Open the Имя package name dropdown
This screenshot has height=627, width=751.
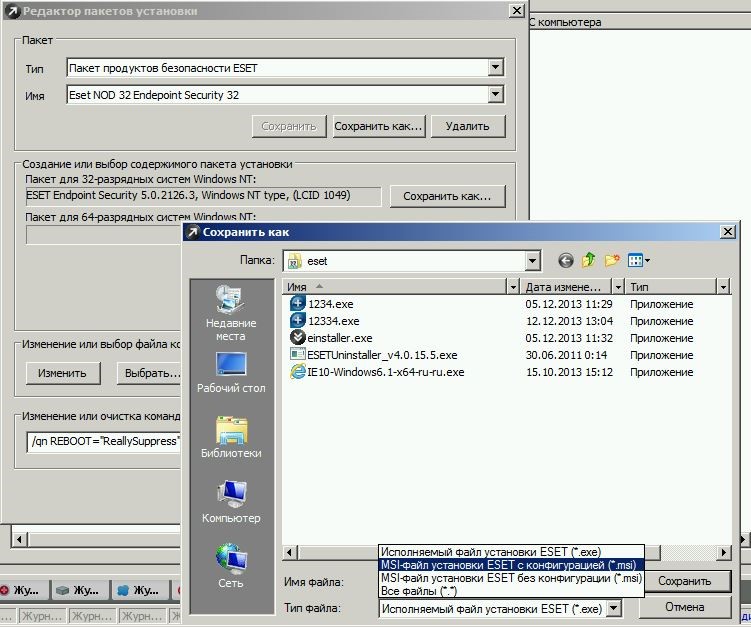tap(496, 94)
